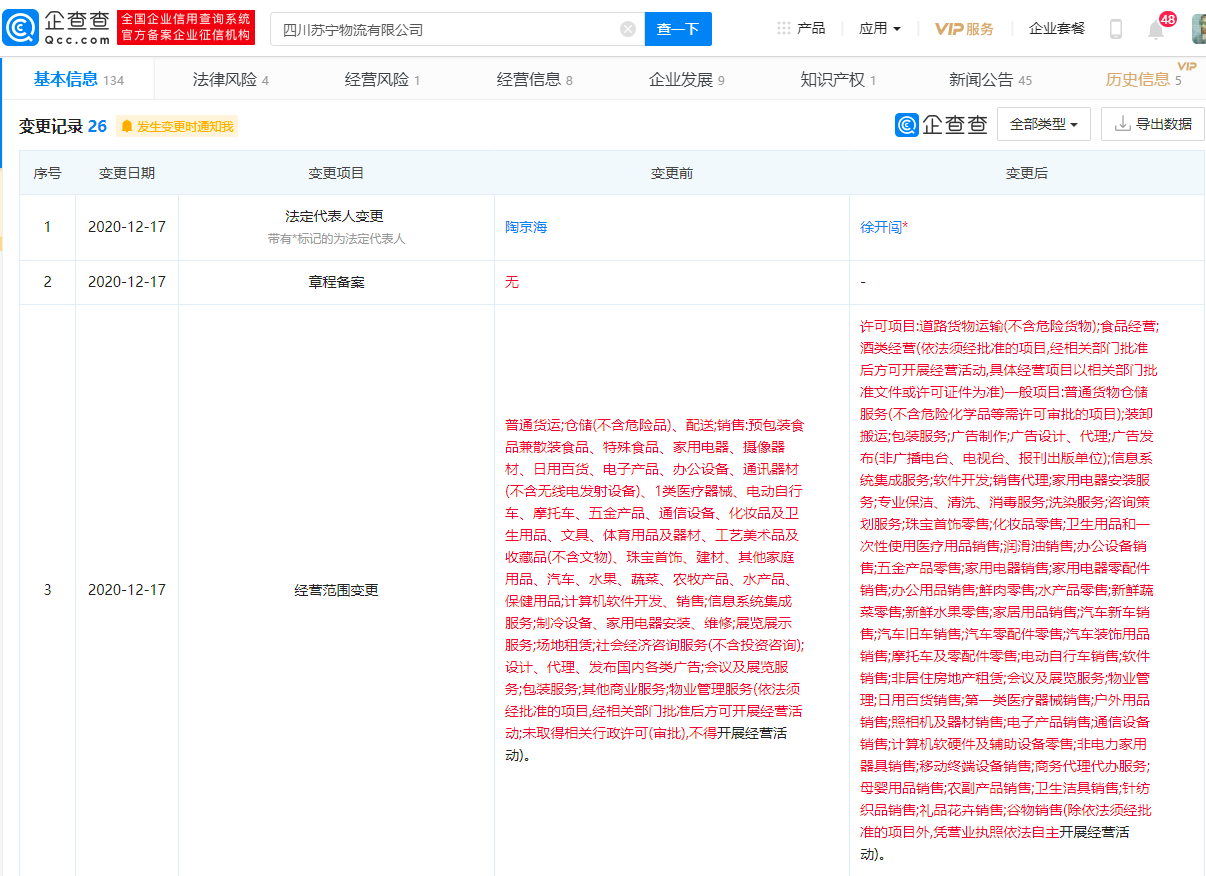The height and width of the screenshot is (876, 1206).
Task: Select the 法定代表人变更 cell
Action: point(336,227)
